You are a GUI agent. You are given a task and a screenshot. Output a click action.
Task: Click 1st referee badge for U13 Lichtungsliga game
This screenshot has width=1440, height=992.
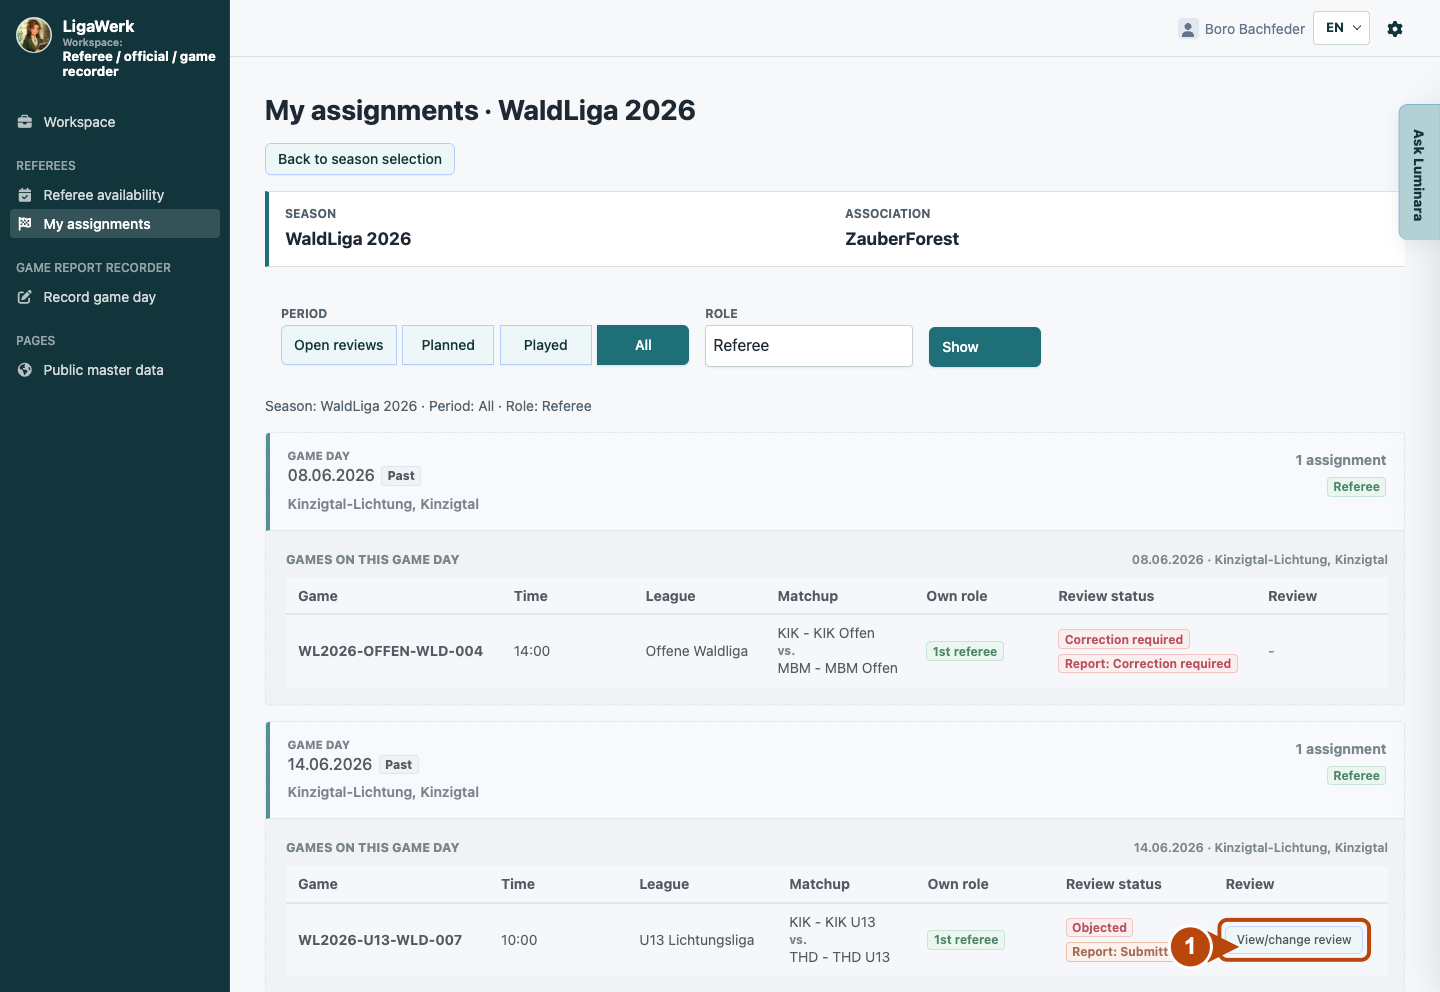(966, 940)
